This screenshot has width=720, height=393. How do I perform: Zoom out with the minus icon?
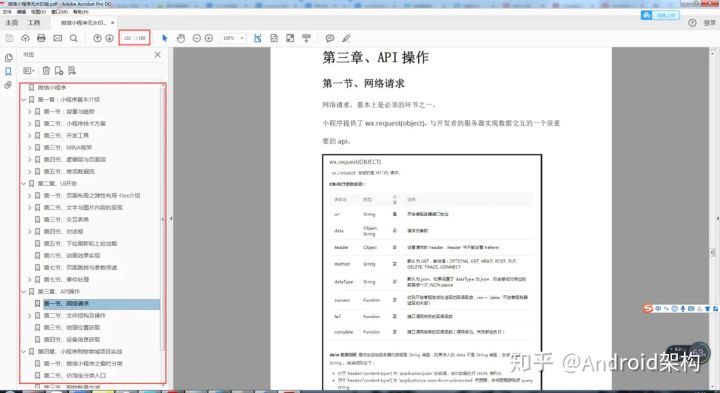pyautogui.click(x=197, y=38)
